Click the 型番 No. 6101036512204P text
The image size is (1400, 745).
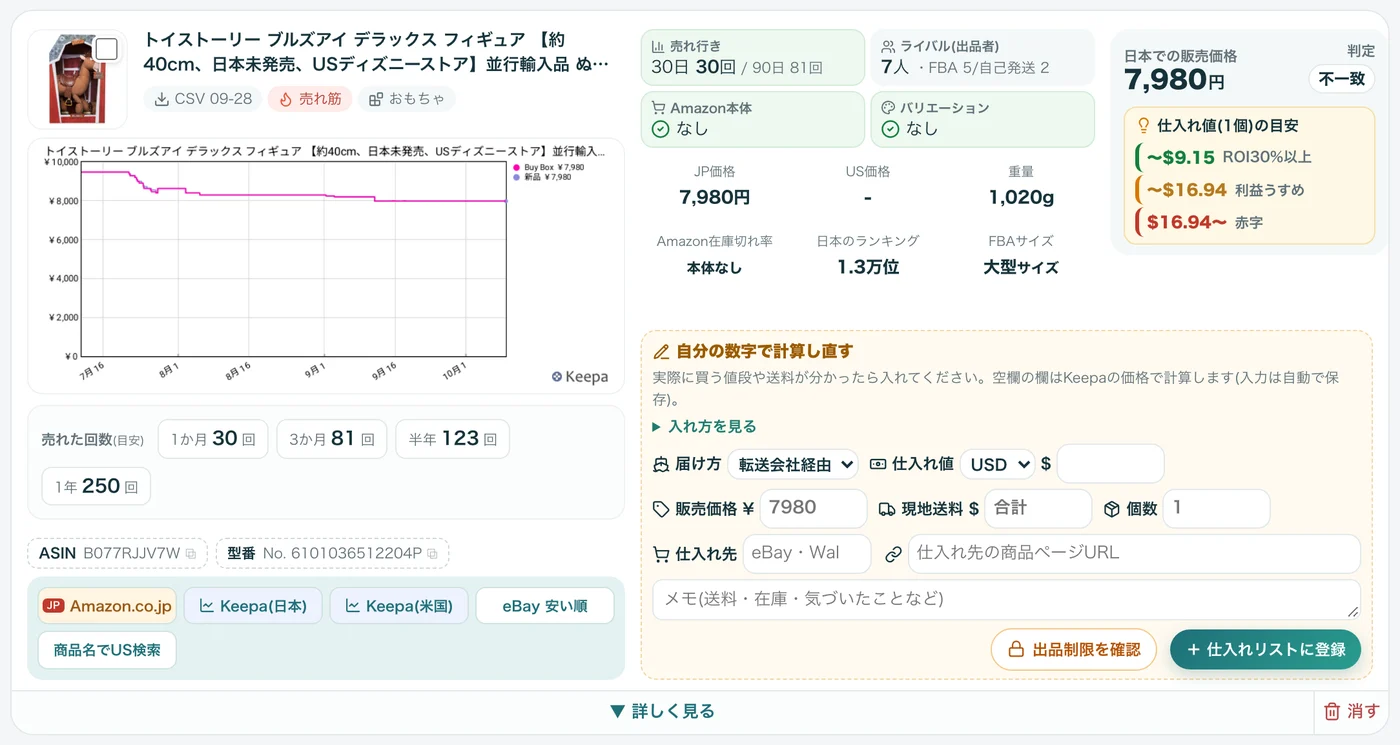coord(342,553)
